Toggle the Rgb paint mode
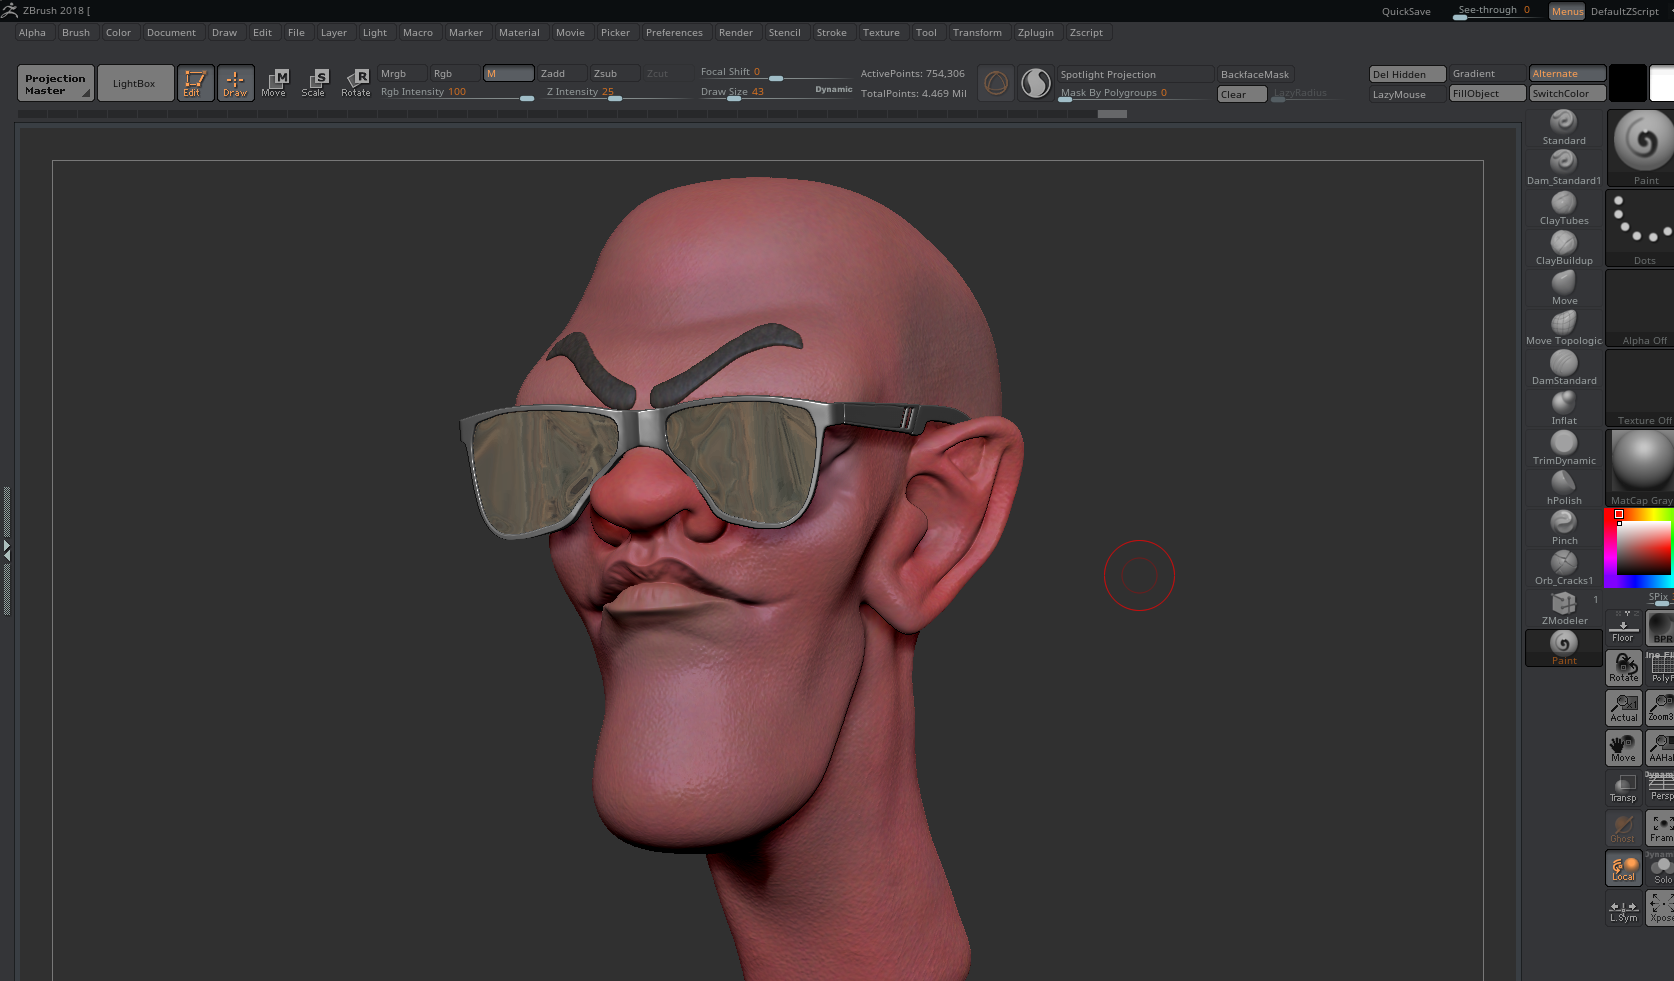This screenshot has width=1674, height=981. tap(455, 73)
